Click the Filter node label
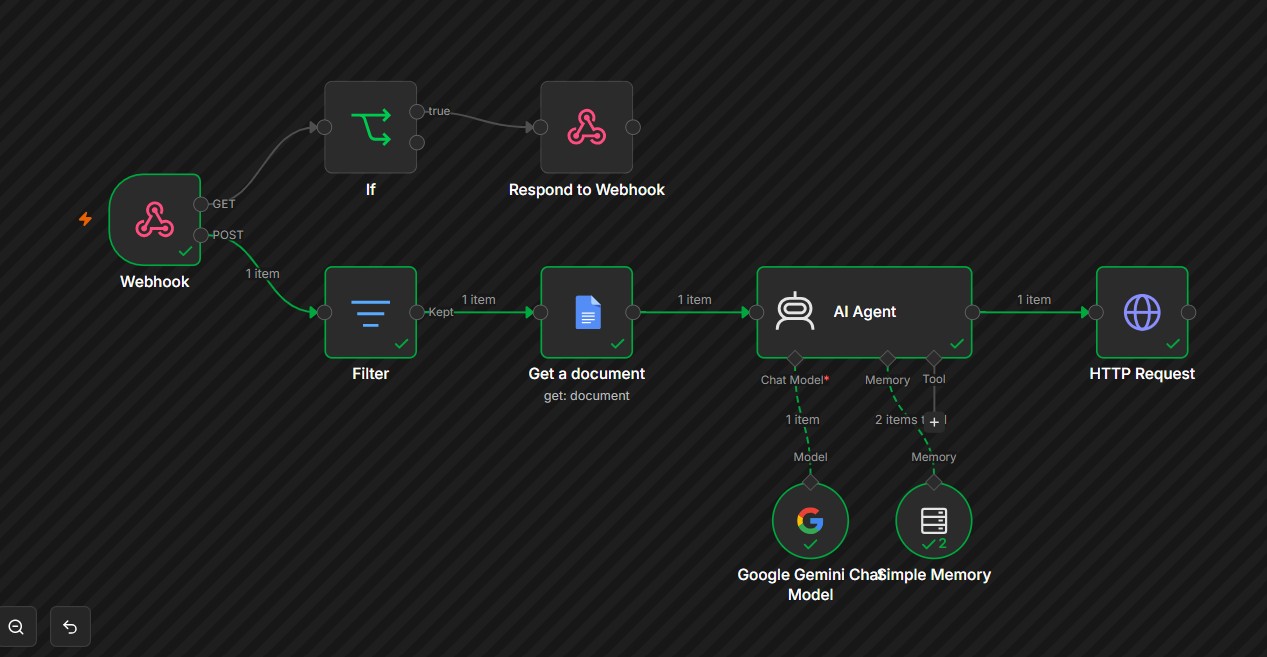The width and height of the screenshot is (1267, 657). (371, 374)
